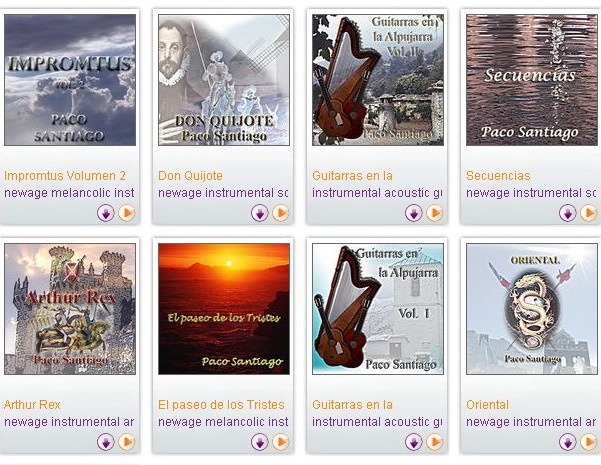
Task: Select the Oriental dragon album cover
Action: tap(532, 309)
